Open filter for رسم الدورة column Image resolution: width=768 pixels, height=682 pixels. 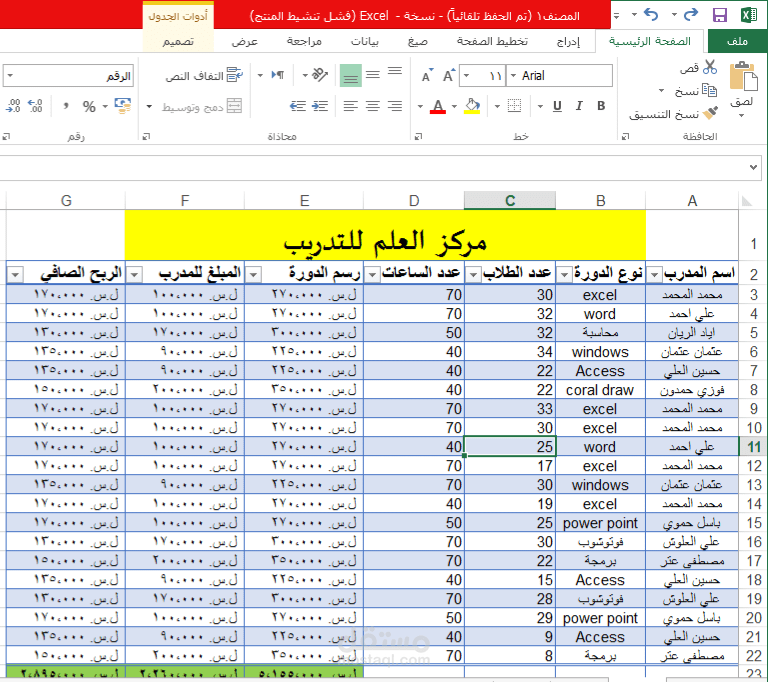[254, 275]
